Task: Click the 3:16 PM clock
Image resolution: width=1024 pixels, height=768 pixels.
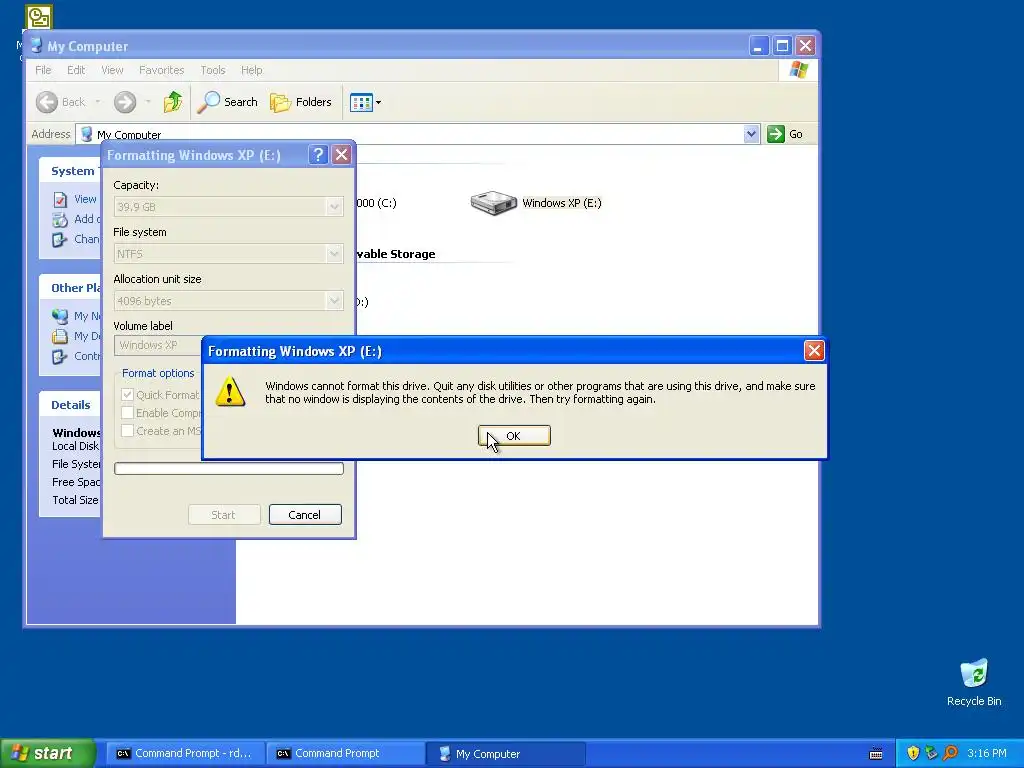Action: coord(987,753)
